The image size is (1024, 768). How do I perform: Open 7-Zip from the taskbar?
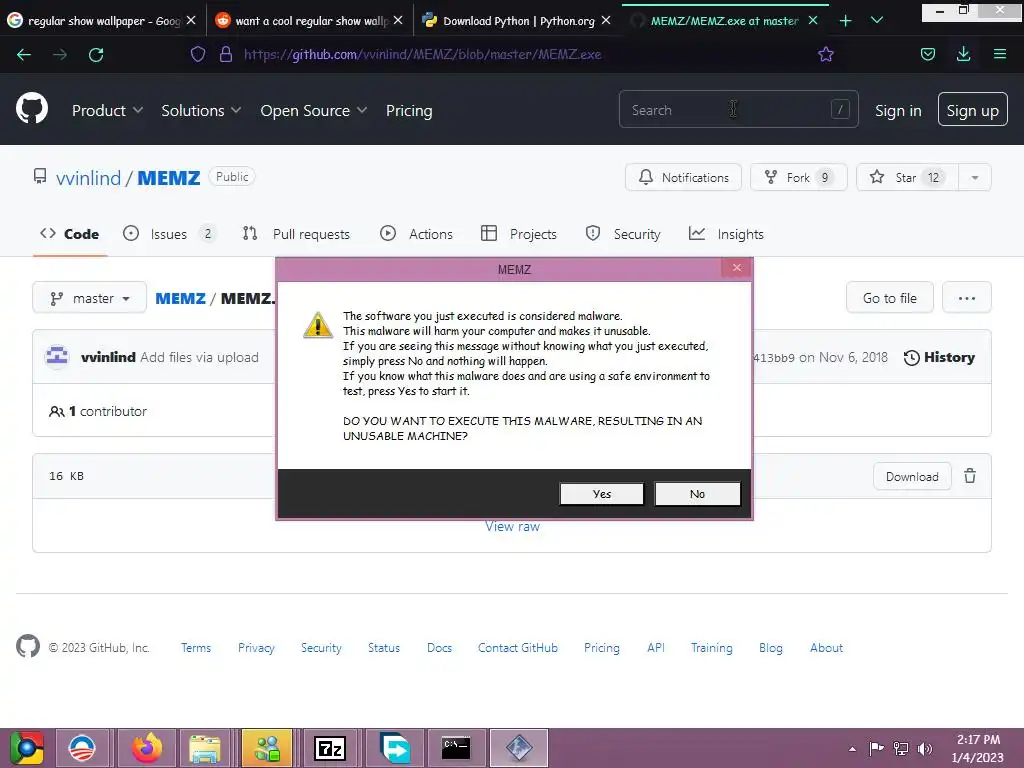click(x=330, y=748)
